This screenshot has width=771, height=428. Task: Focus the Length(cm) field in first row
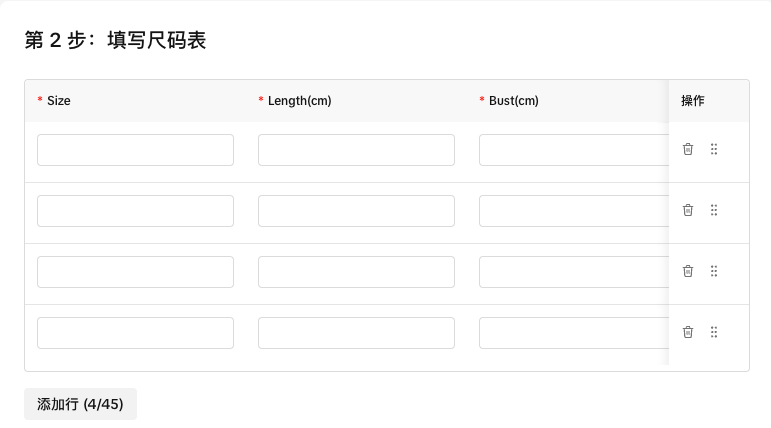pos(356,150)
